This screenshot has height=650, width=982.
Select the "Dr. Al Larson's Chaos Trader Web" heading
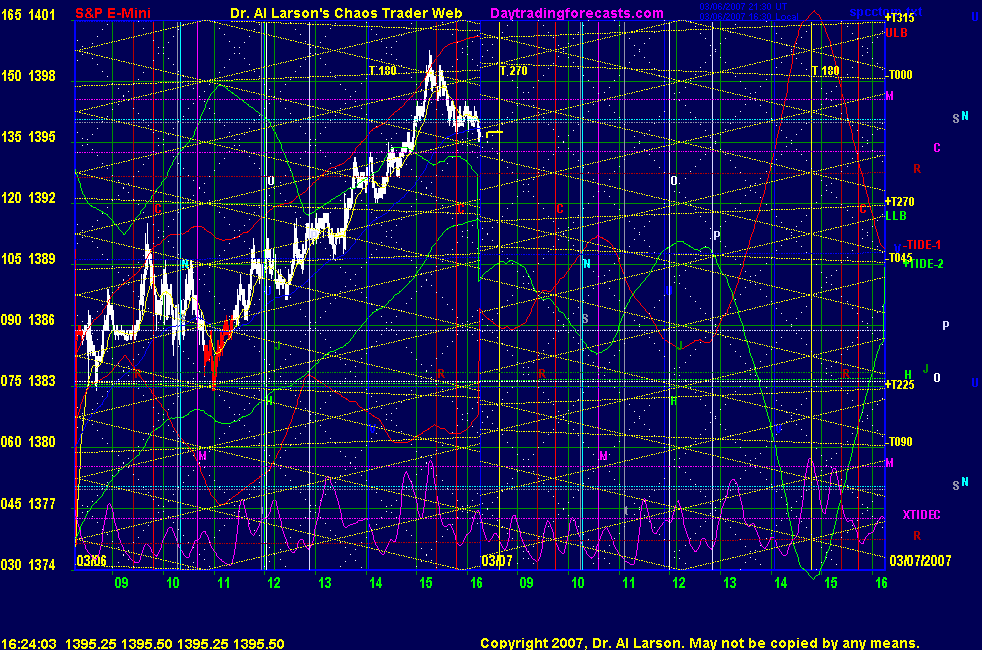346,13
